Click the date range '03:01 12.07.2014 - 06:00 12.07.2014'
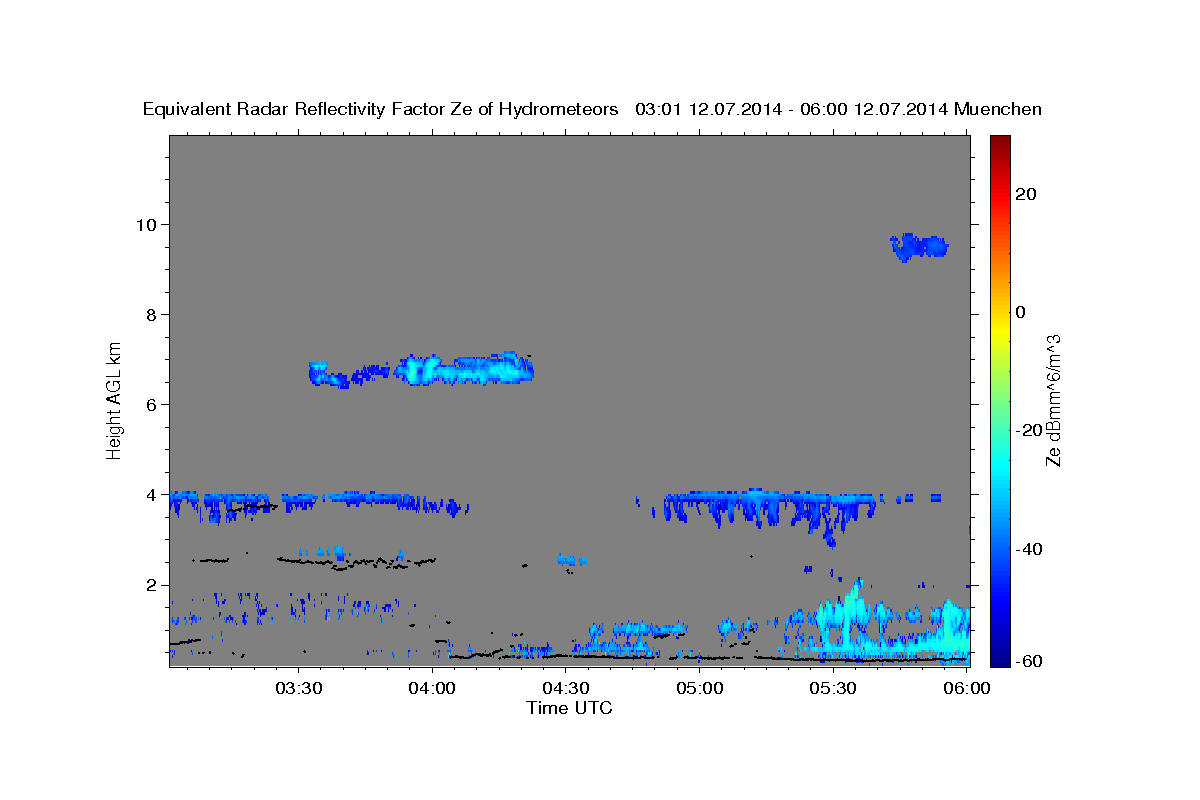This screenshot has width=1200, height=800. (791, 109)
